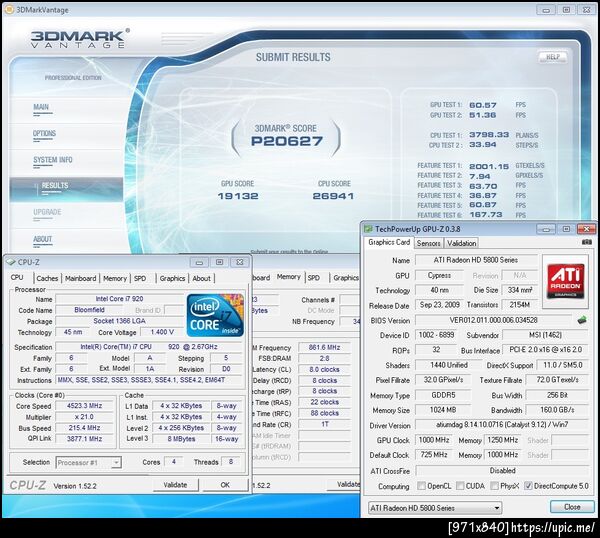Open UPGRADE in the 3DMark sidebar
This screenshot has height=538, width=600.
point(47,212)
